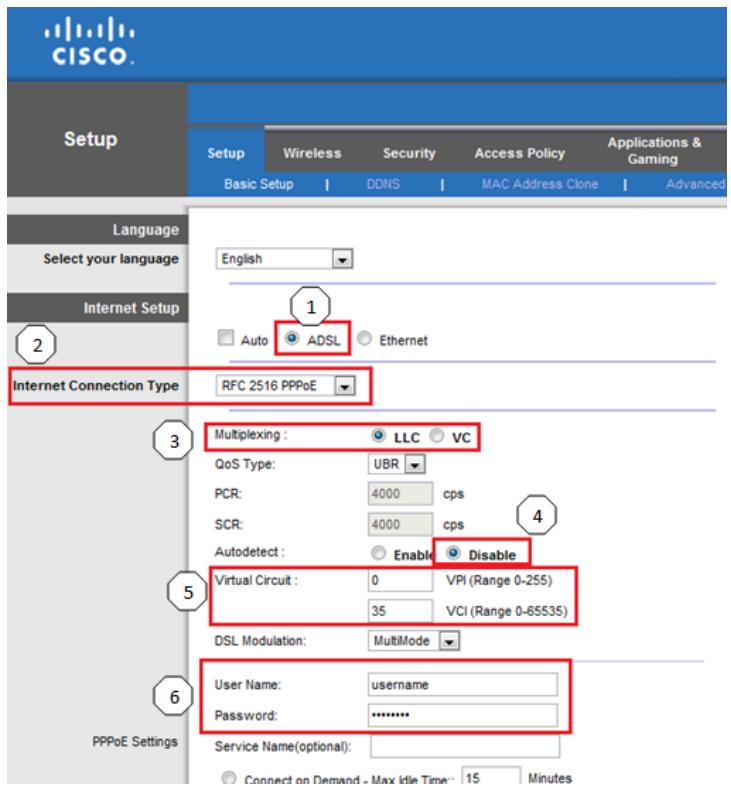Image resolution: width=731 pixels, height=789 pixels.
Task: Click the Cisco logo
Action: click(90, 42)
